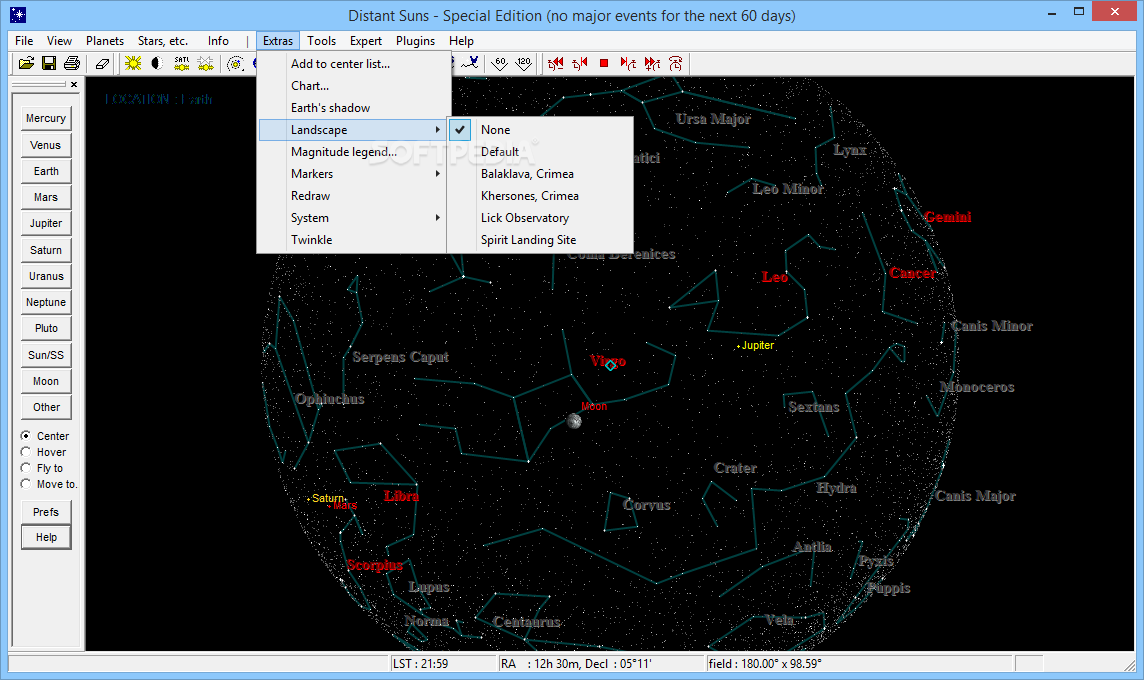The height and width of the screenshot is (680, 1144).
Task: Choose Add to center list
Action: pyautogui.click(x=352, y=64)
